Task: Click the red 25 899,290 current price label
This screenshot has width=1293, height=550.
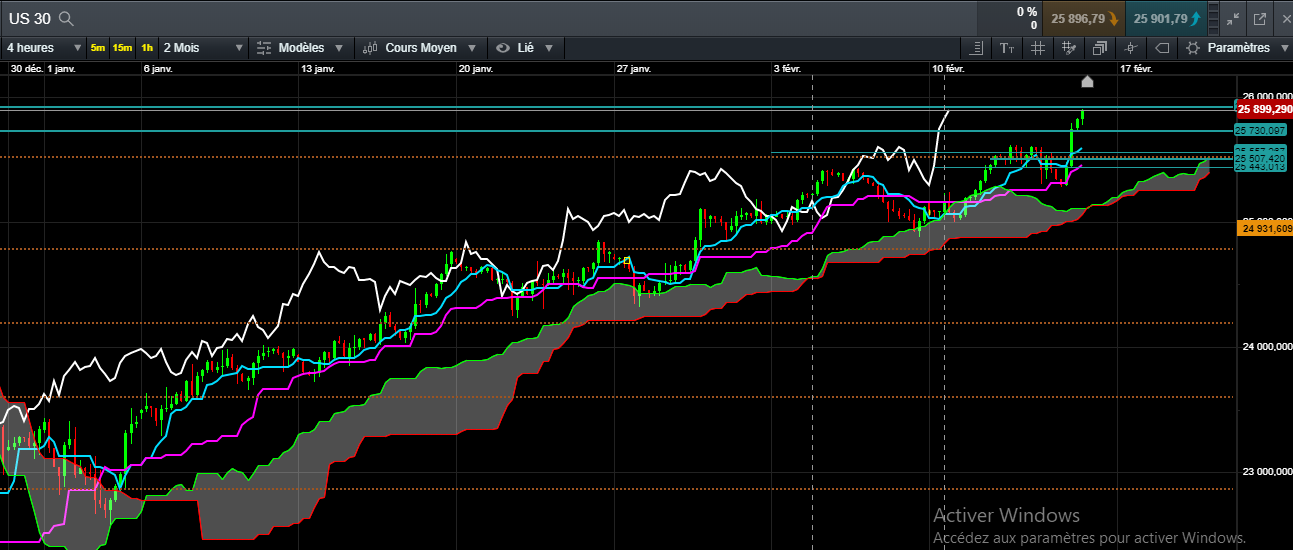Action: pyautogui.click(x=1265, y=109)
